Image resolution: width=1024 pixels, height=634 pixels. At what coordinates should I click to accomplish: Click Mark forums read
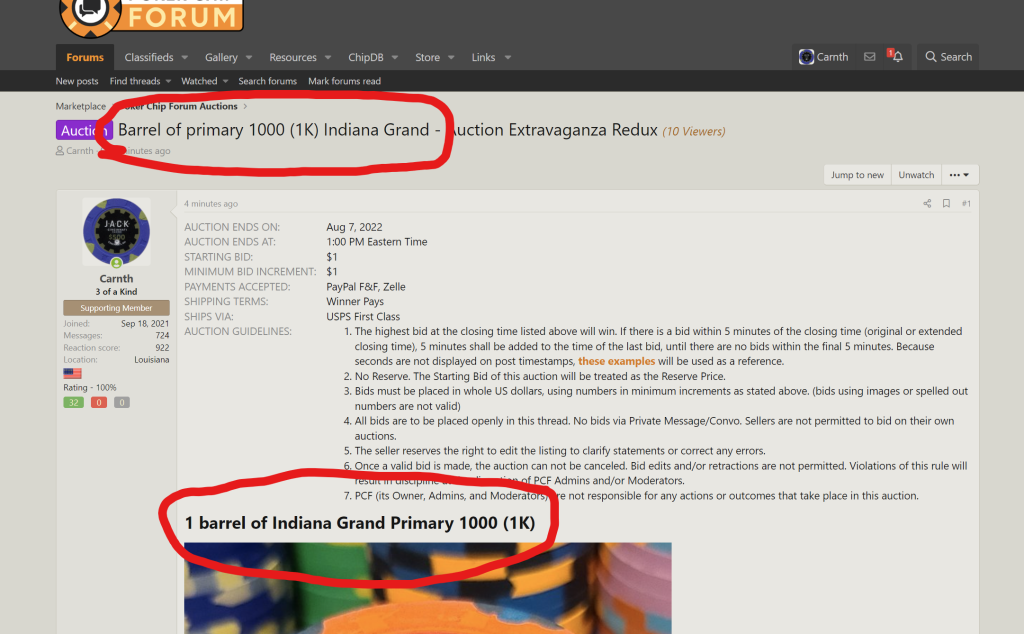click(344, 81)
